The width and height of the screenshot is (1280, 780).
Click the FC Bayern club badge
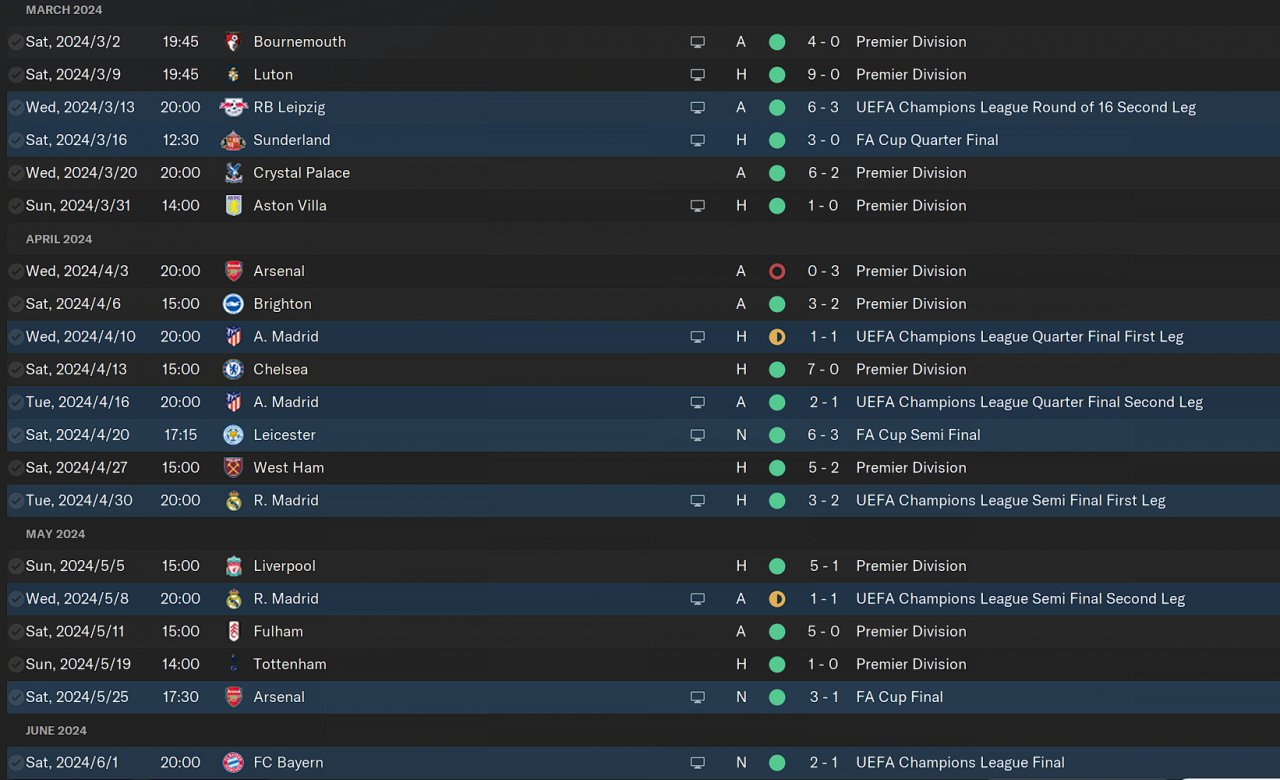click(x=233, y=763)
